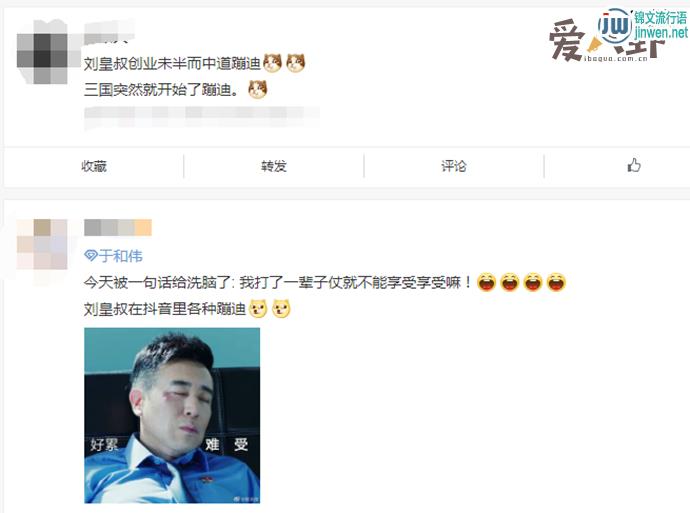690x513 pixels.
Task: Click the diamond icon beside 于和伟
Action: coord(91,256)
